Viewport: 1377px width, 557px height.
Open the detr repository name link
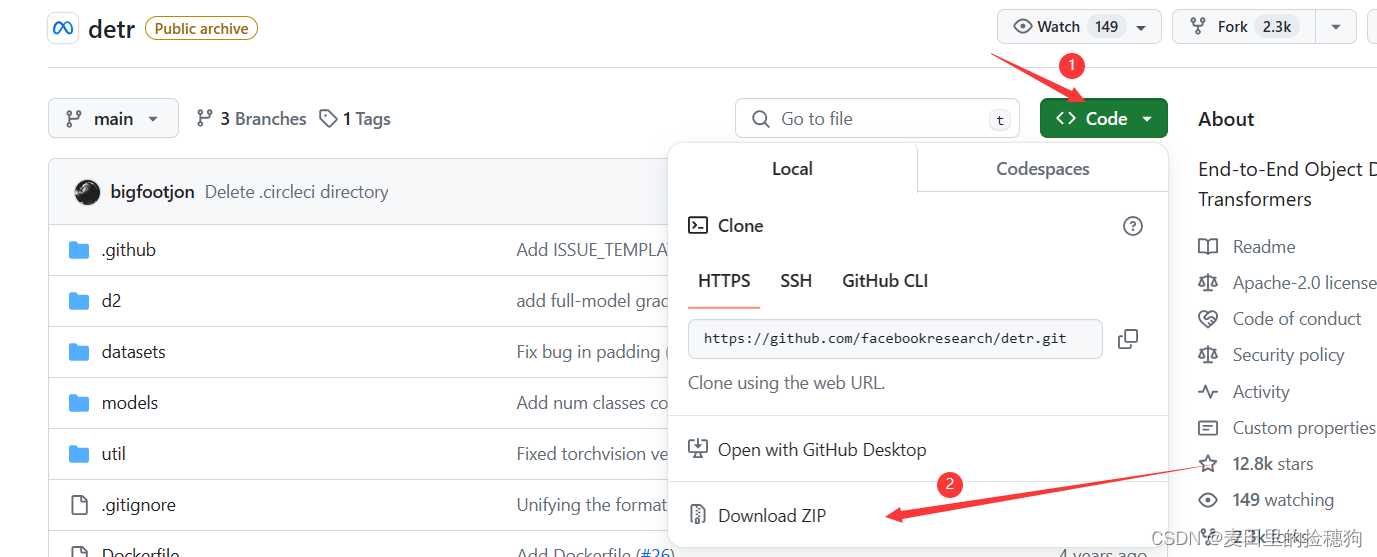(111, 29)
